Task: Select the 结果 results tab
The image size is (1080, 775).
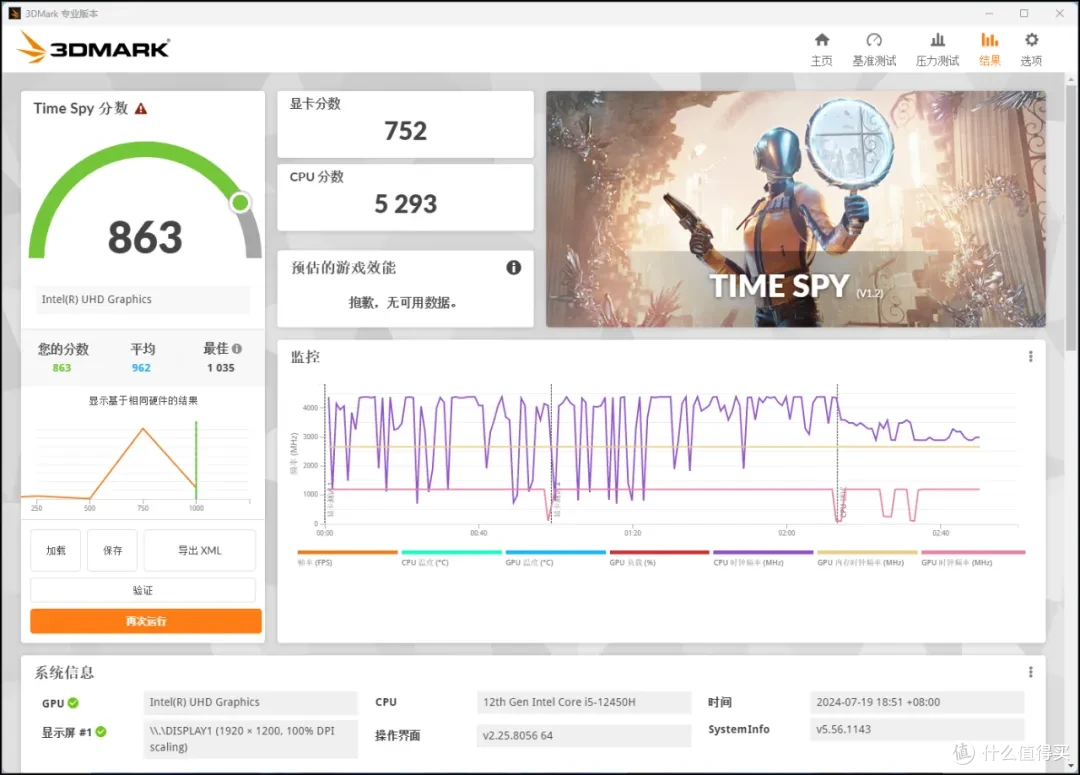Action: click(990, 50)
